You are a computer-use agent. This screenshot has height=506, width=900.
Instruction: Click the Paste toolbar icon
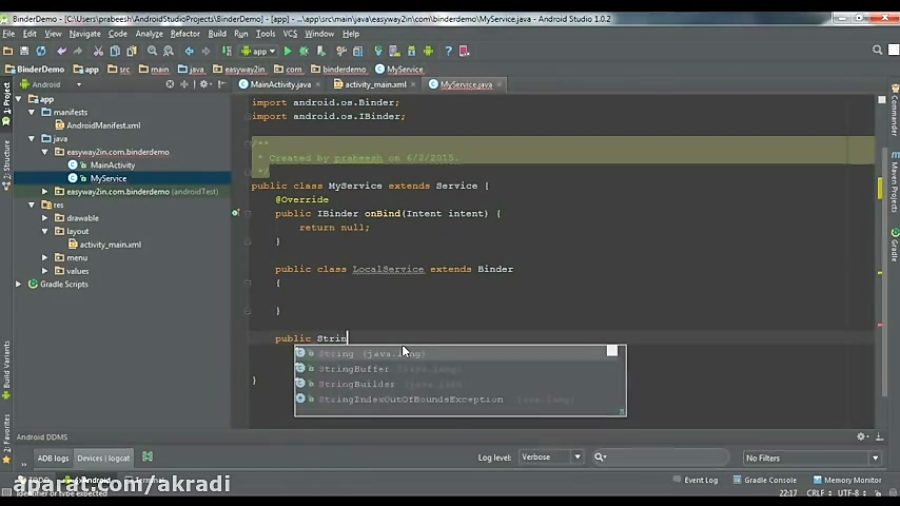(131, 51)
